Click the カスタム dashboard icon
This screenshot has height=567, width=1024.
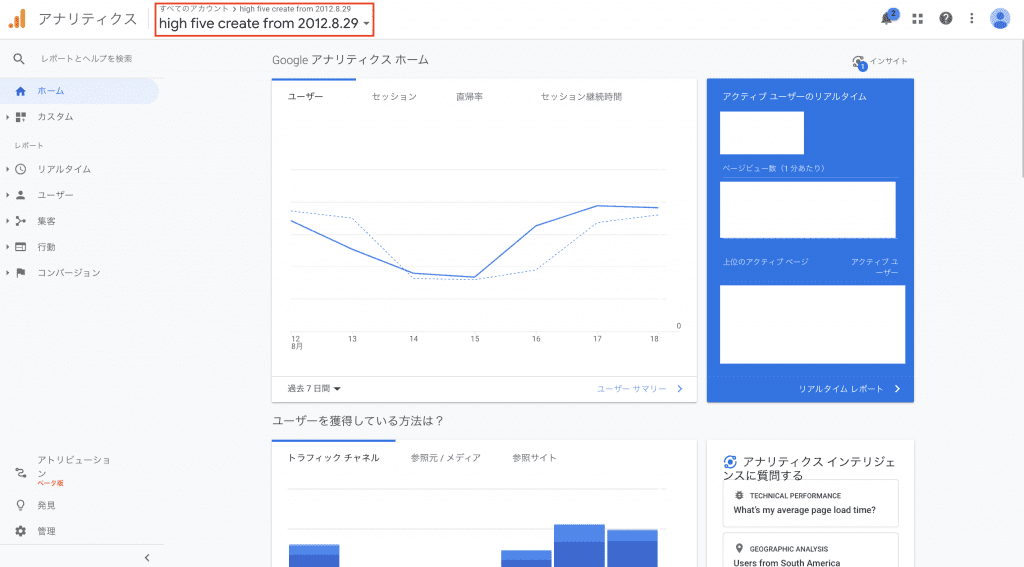pos(21,117)
